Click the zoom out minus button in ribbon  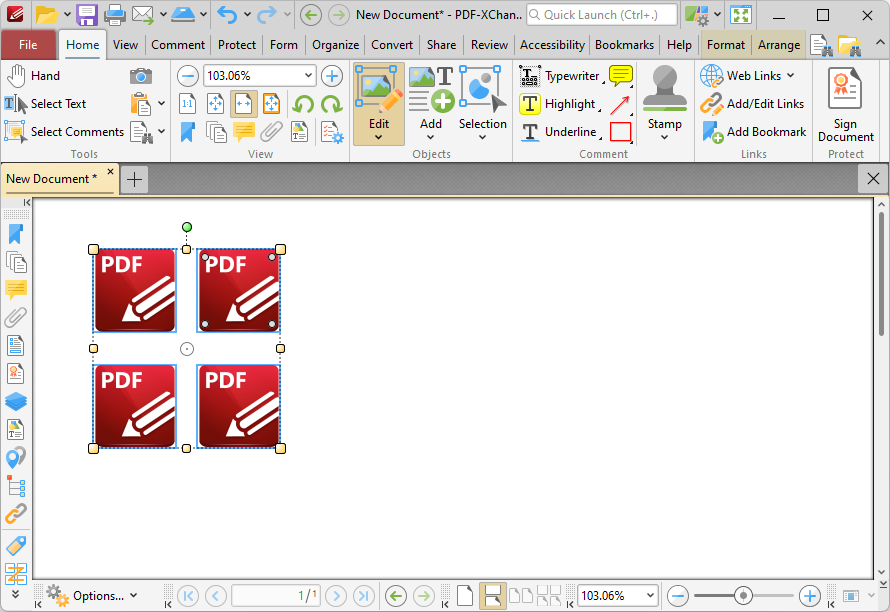click(x=187, y=76)
